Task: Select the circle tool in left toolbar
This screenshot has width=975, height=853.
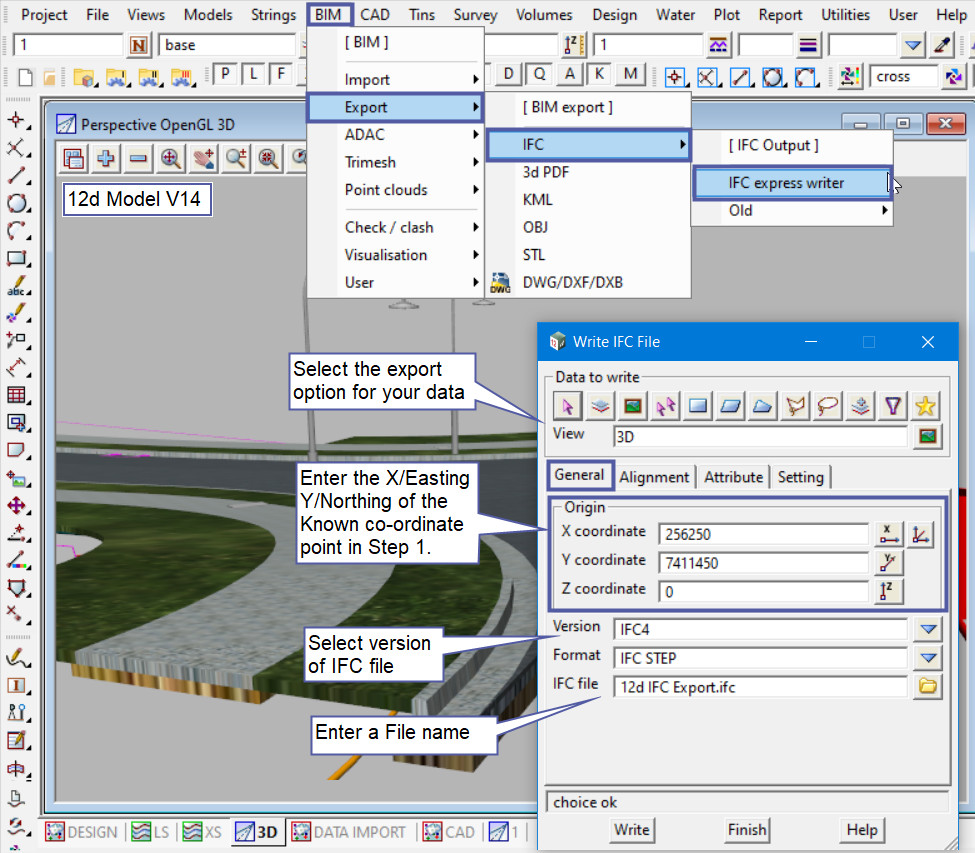Action: click(17, 203)
